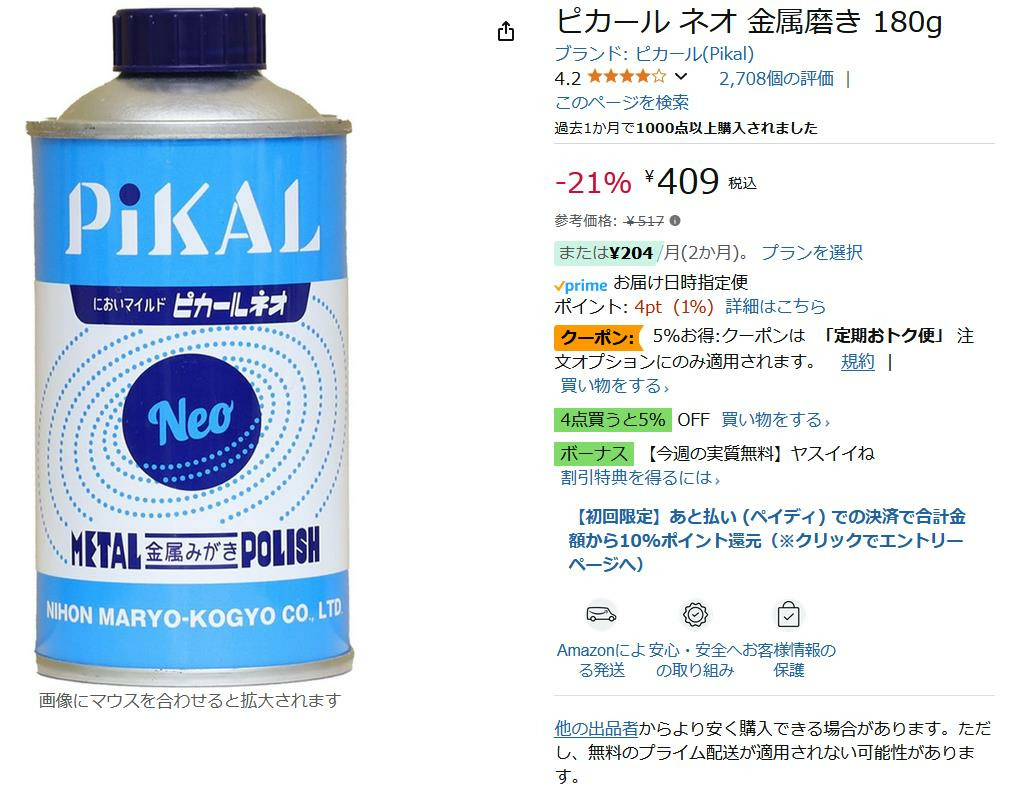
Task: Click the customer information protection bag icon
Action: [x=789, y=614]
